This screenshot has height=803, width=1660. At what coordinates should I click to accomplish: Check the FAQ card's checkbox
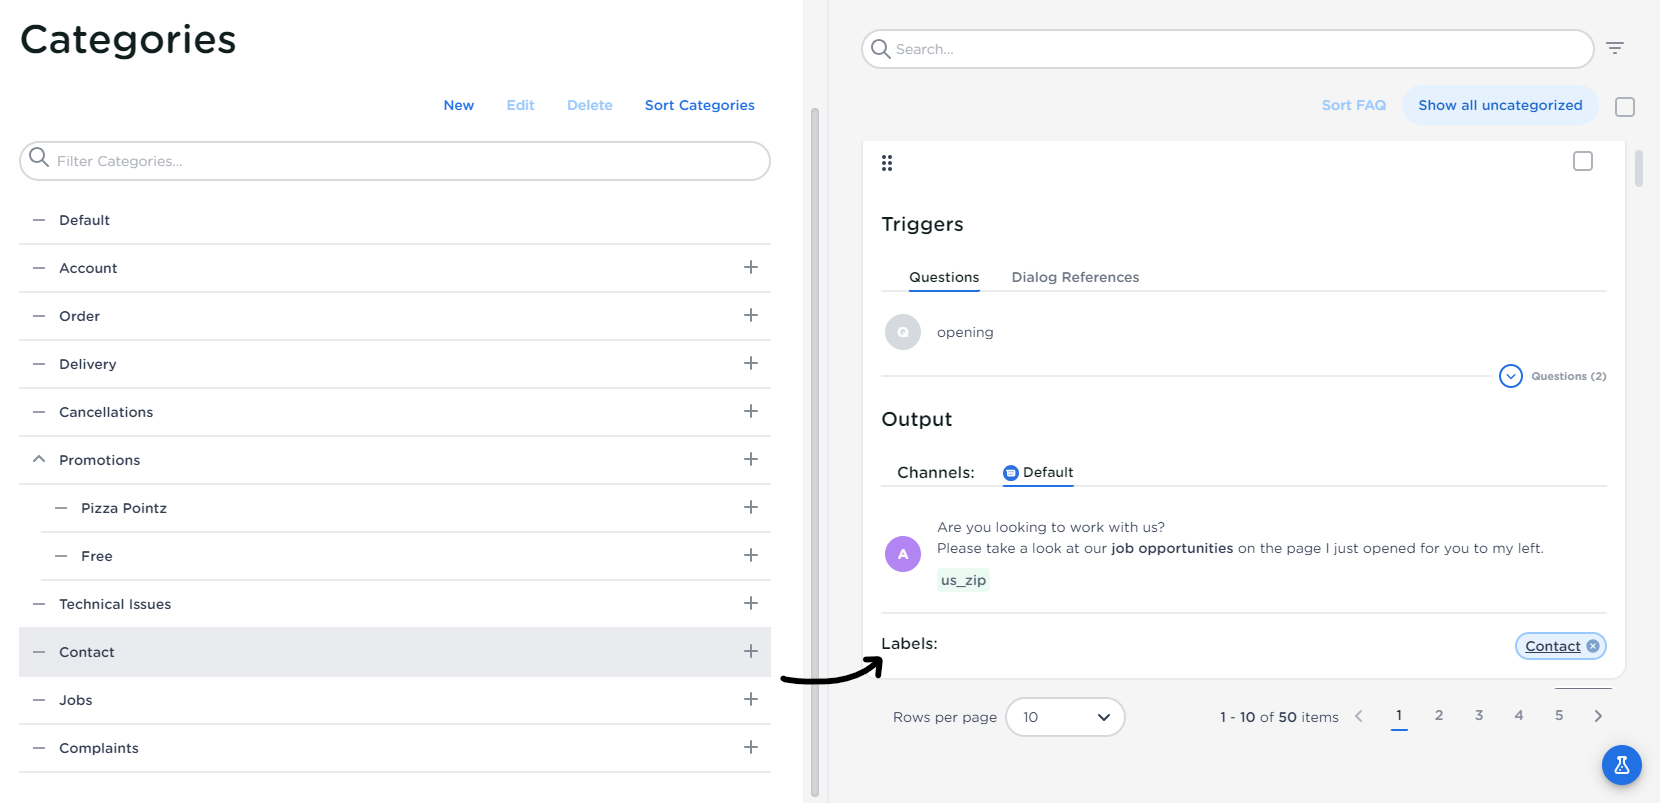coord(1583,161)
